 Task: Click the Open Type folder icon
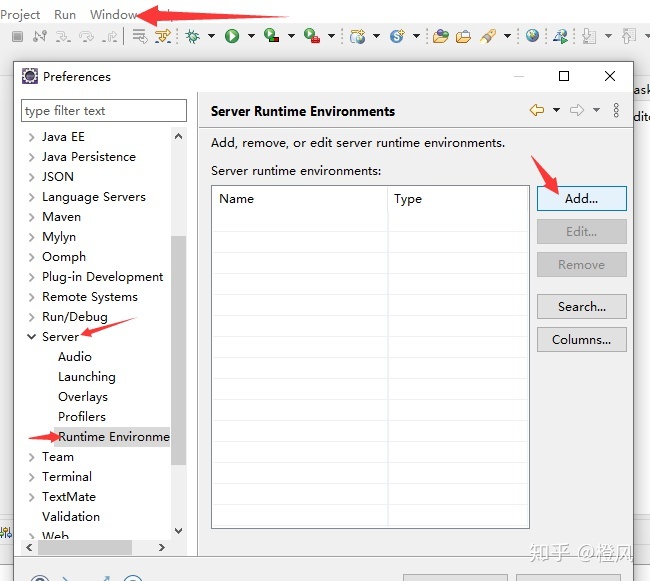point(441,36)
